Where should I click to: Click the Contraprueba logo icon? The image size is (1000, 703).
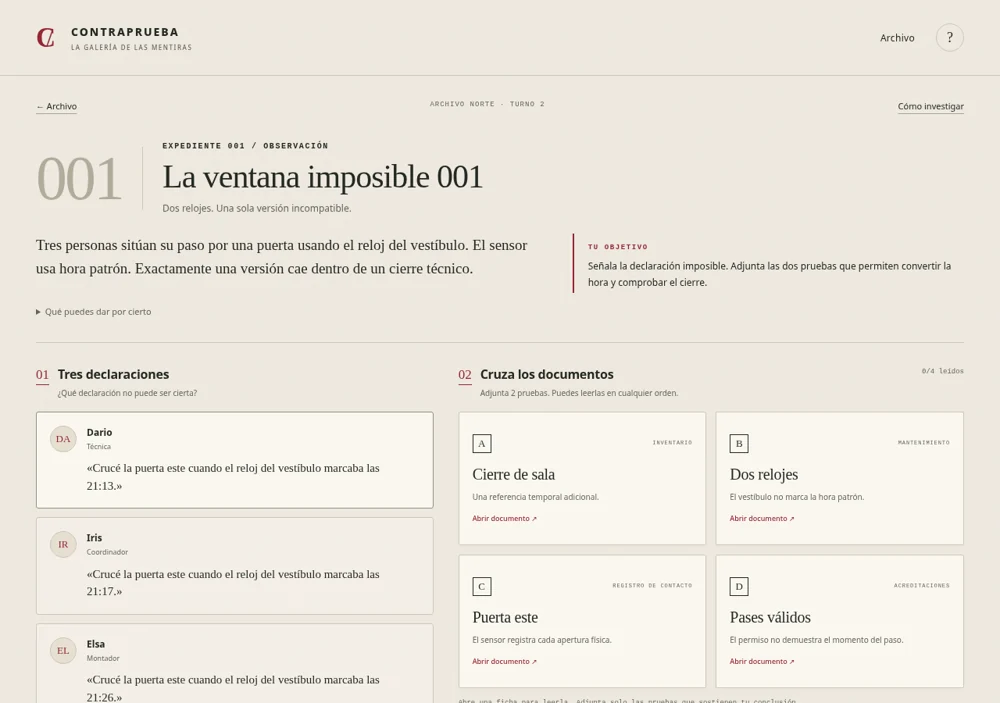45,38
